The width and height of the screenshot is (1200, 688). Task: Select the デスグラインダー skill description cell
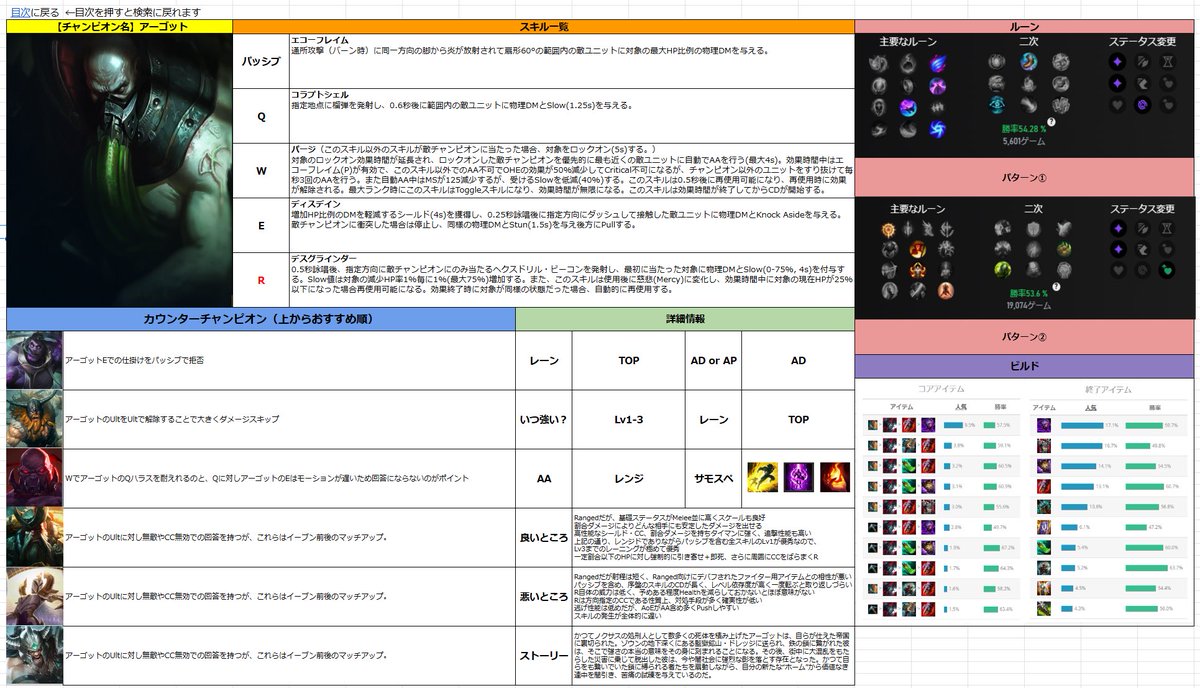pyautogui.click(x=572, y=280)
